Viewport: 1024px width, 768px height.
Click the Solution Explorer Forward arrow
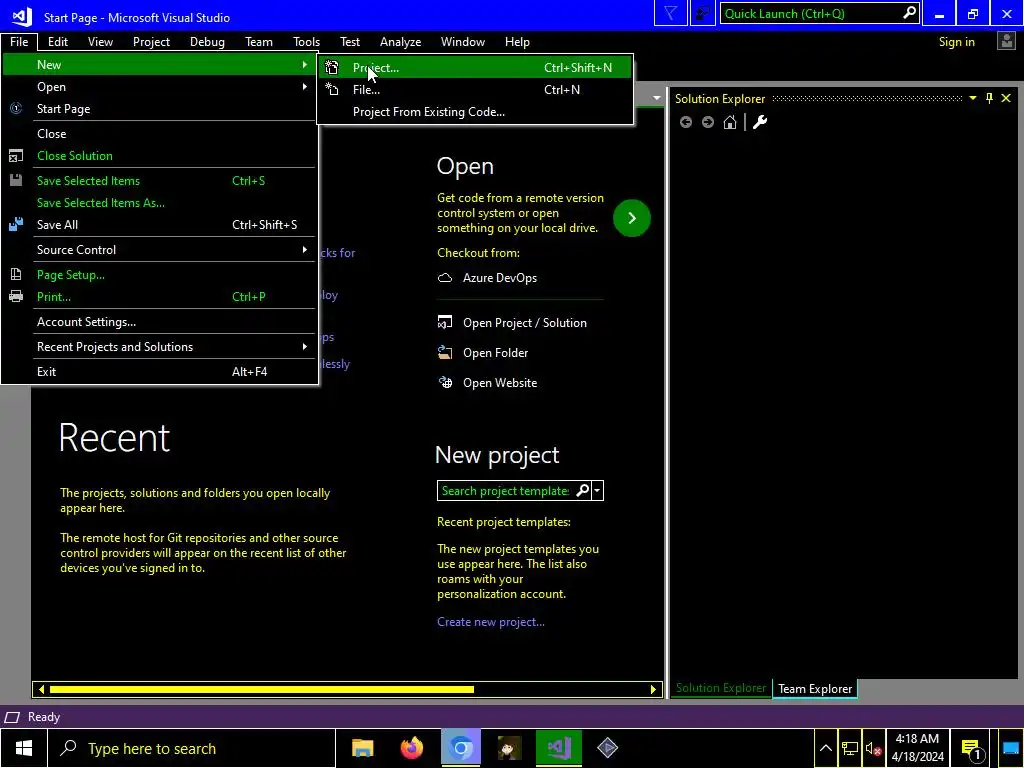(x=708, y=122)
